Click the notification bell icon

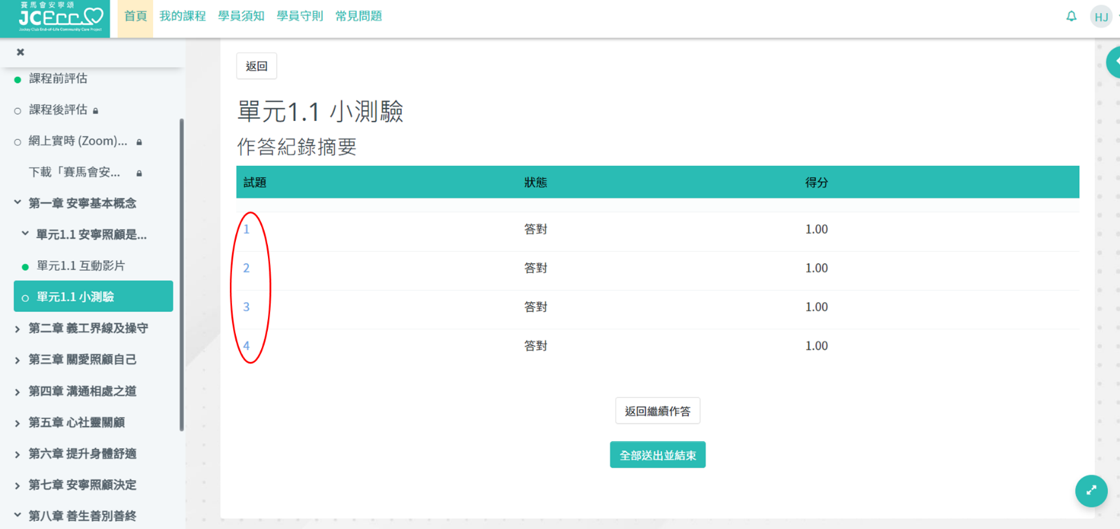(1071, 16)
